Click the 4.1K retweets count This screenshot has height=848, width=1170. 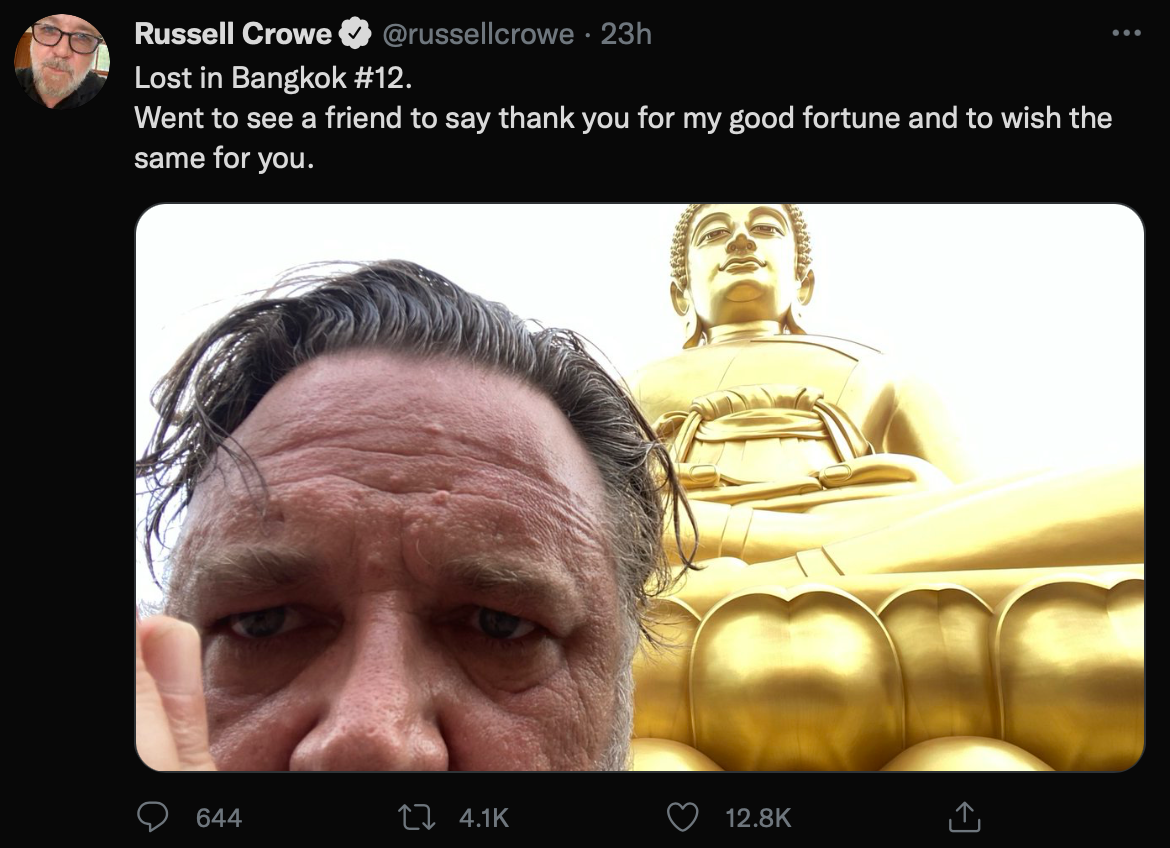(484, 818)
